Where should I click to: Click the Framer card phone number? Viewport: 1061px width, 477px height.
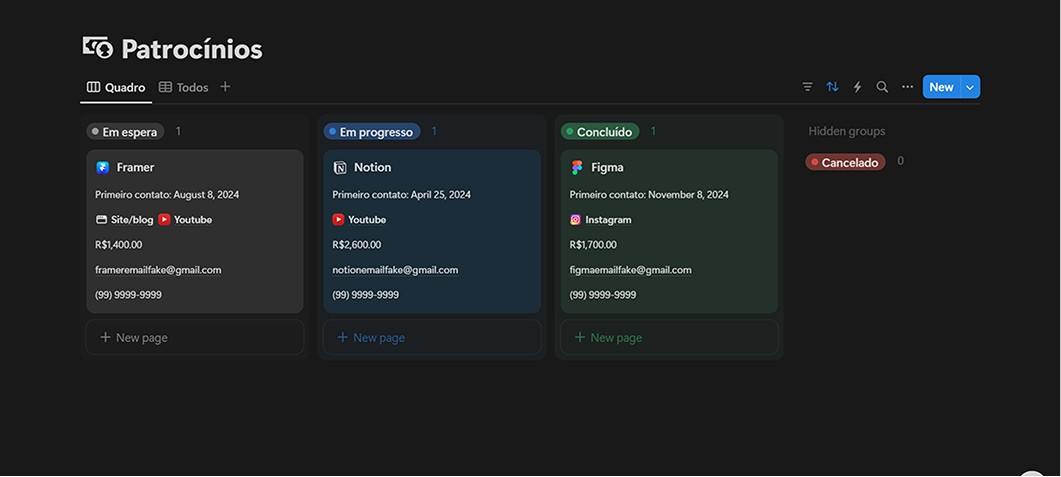tap(128, 294)
